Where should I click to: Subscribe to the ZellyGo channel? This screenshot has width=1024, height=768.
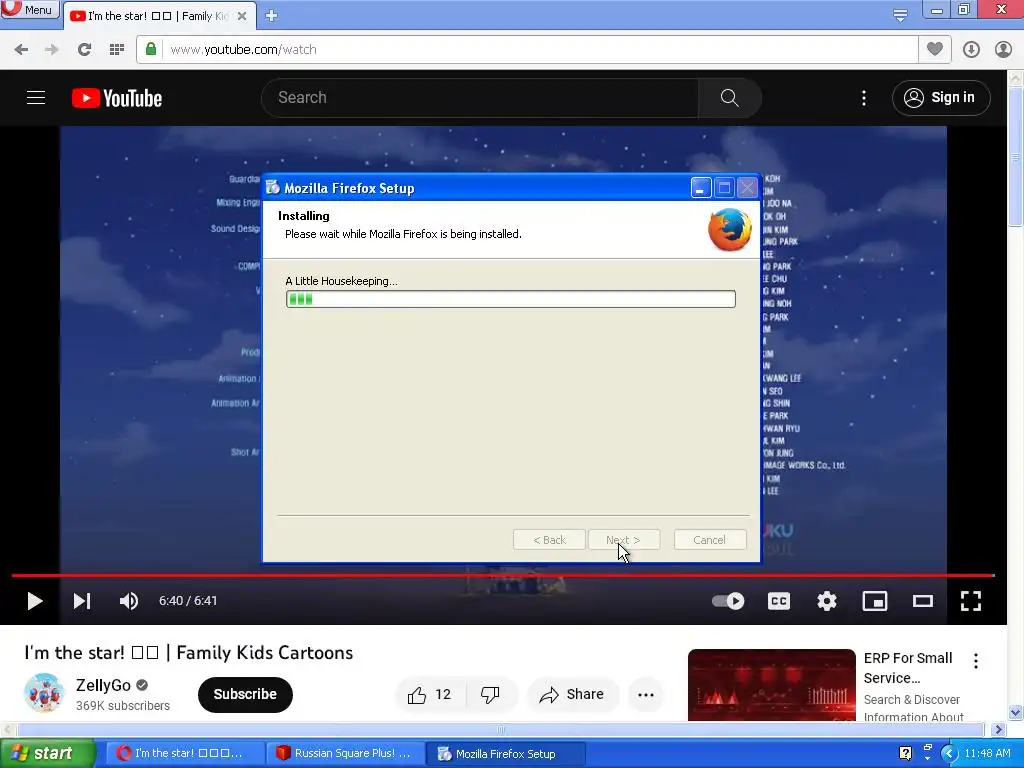pyautogui.click(x=245, y=694)
